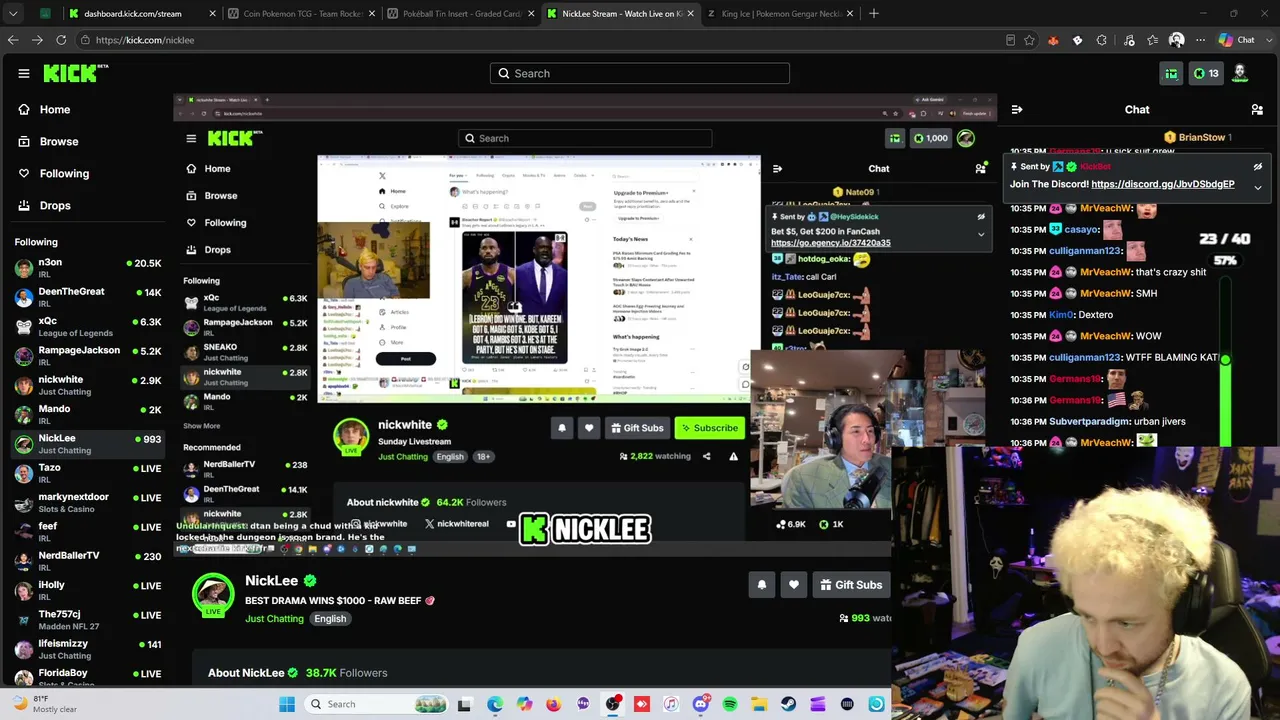Toggle notifications bell for NickLee
Image resolution: width=1280 pixels, height=720 pixels.
pos(761,585)
